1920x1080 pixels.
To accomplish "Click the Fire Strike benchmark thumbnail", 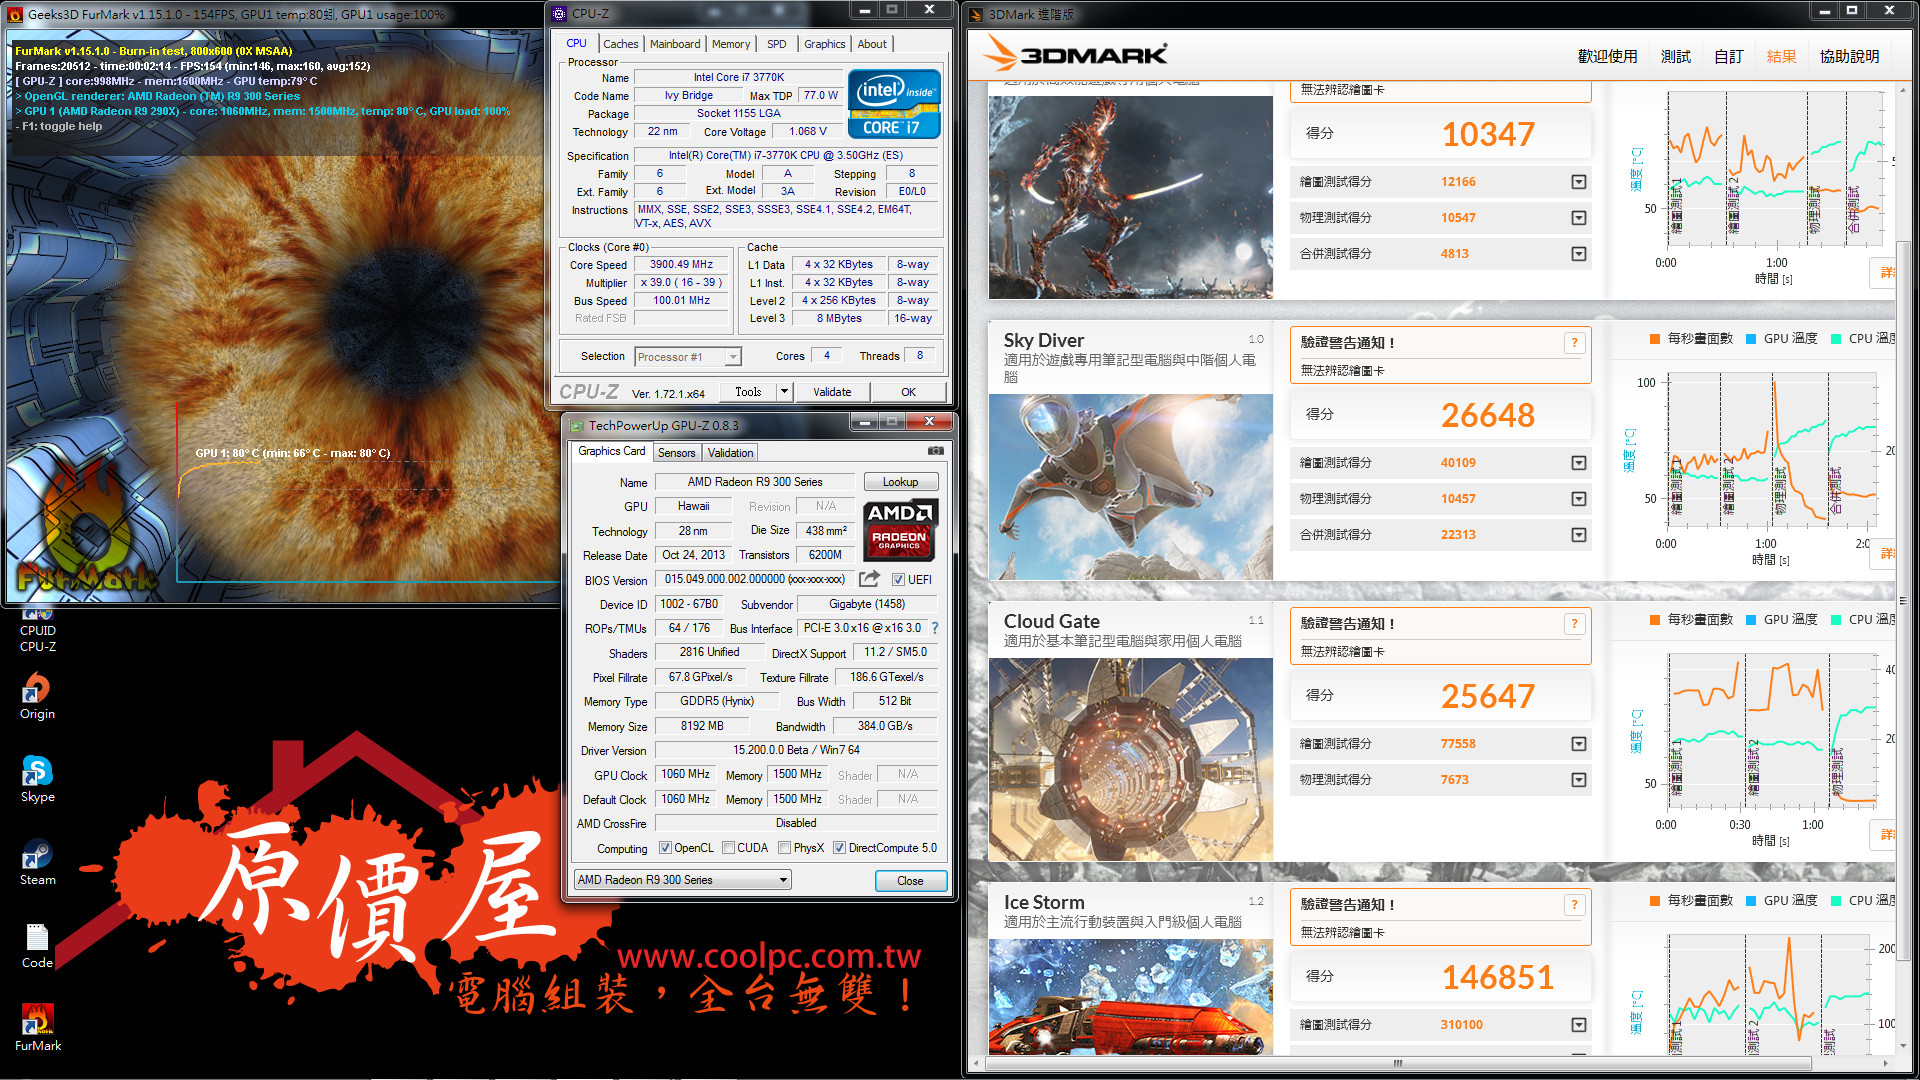I will pyautogui.click(x=1130, y=197).
